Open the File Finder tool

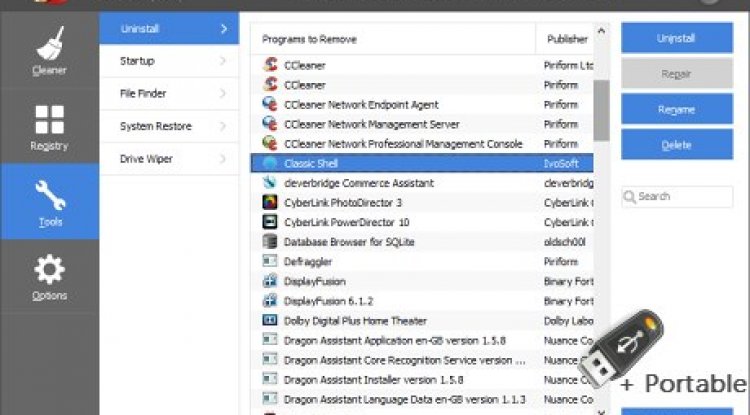pyautogui.click(x=168, y=94)
